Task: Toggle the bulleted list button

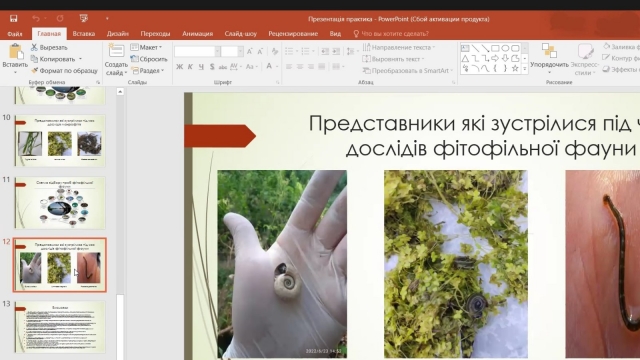Action: tap(289, 51)
